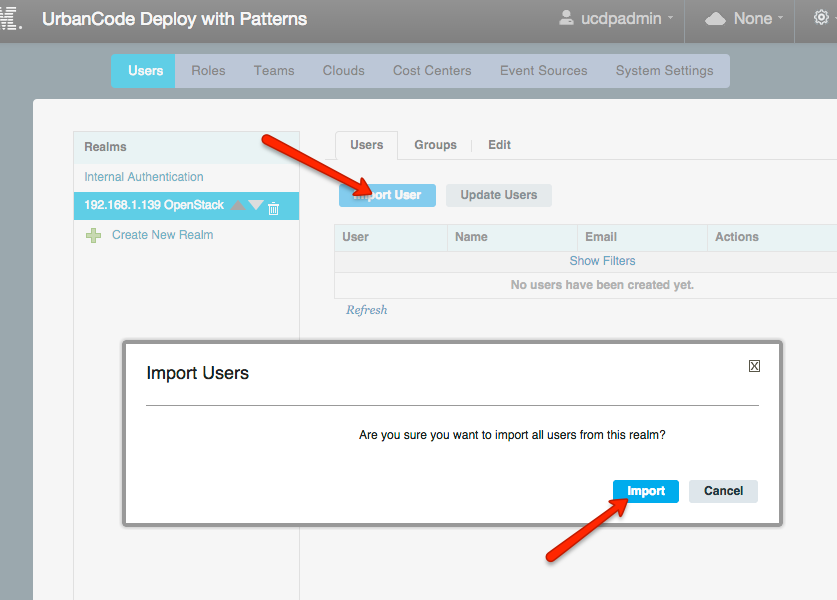Image resolution: width=837 pixels, height=600 pixels.
Task: Open the Event Sources tab
Action: (543, 70)
